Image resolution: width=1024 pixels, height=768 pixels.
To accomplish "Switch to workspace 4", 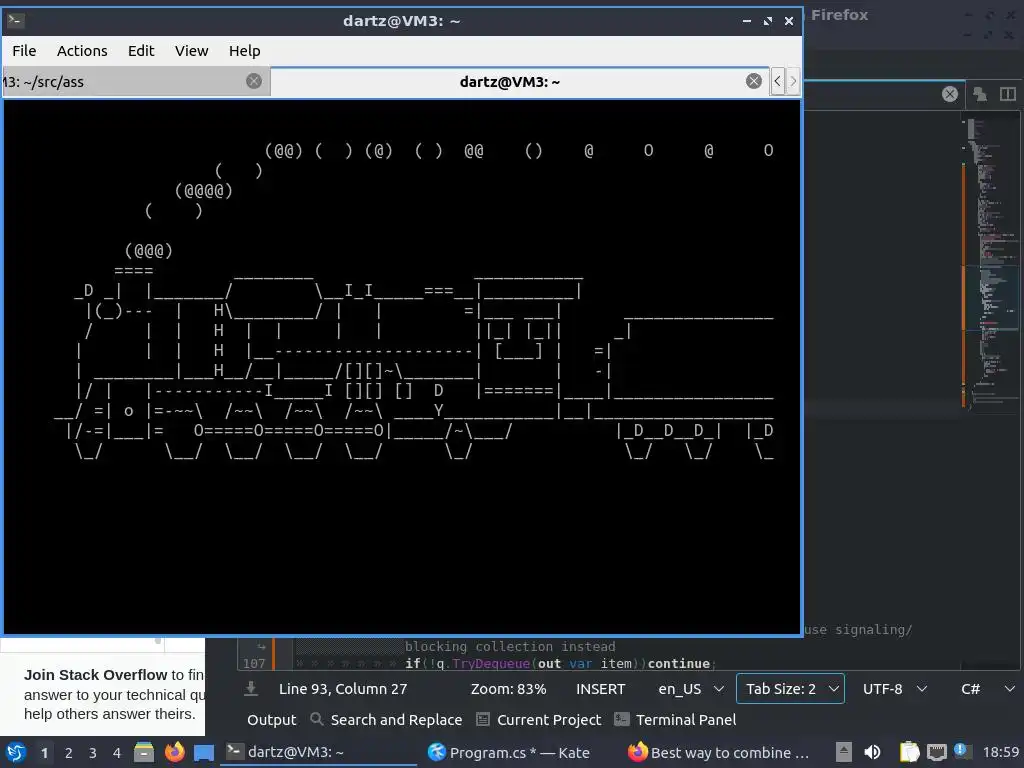I will pyautogui.click(x=117, y=753).
